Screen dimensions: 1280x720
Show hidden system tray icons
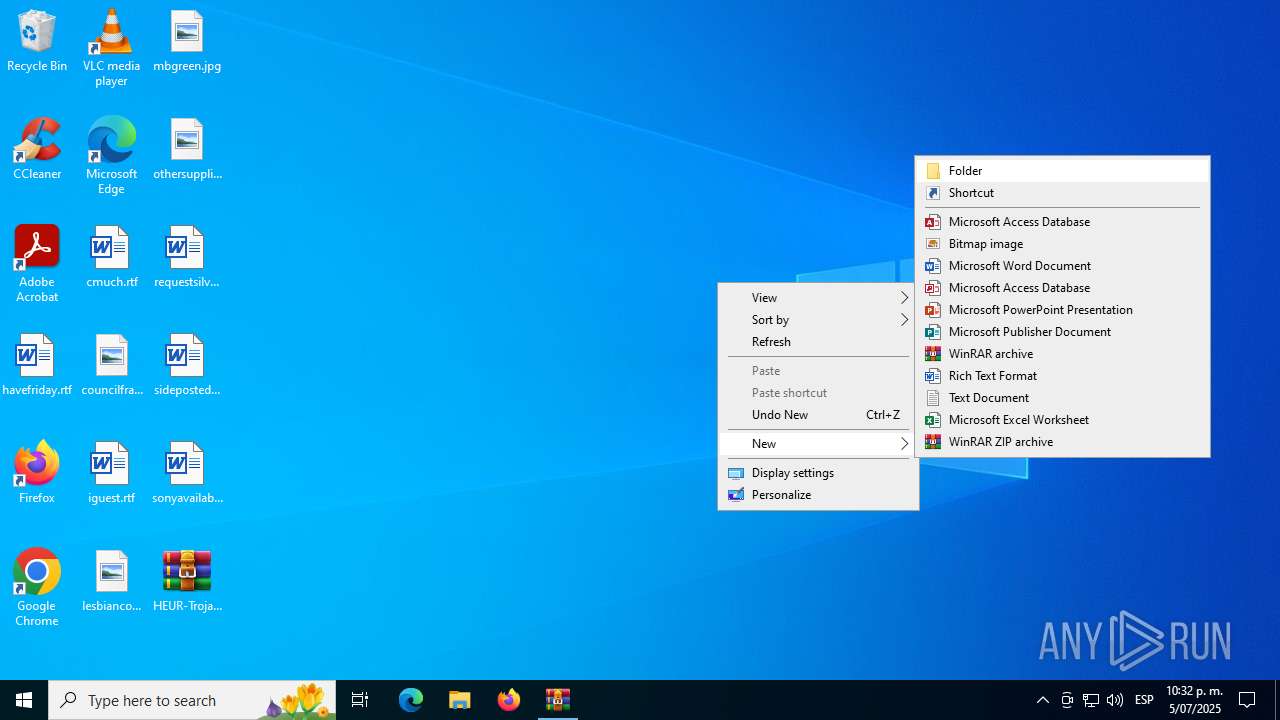coord(1043,700)
